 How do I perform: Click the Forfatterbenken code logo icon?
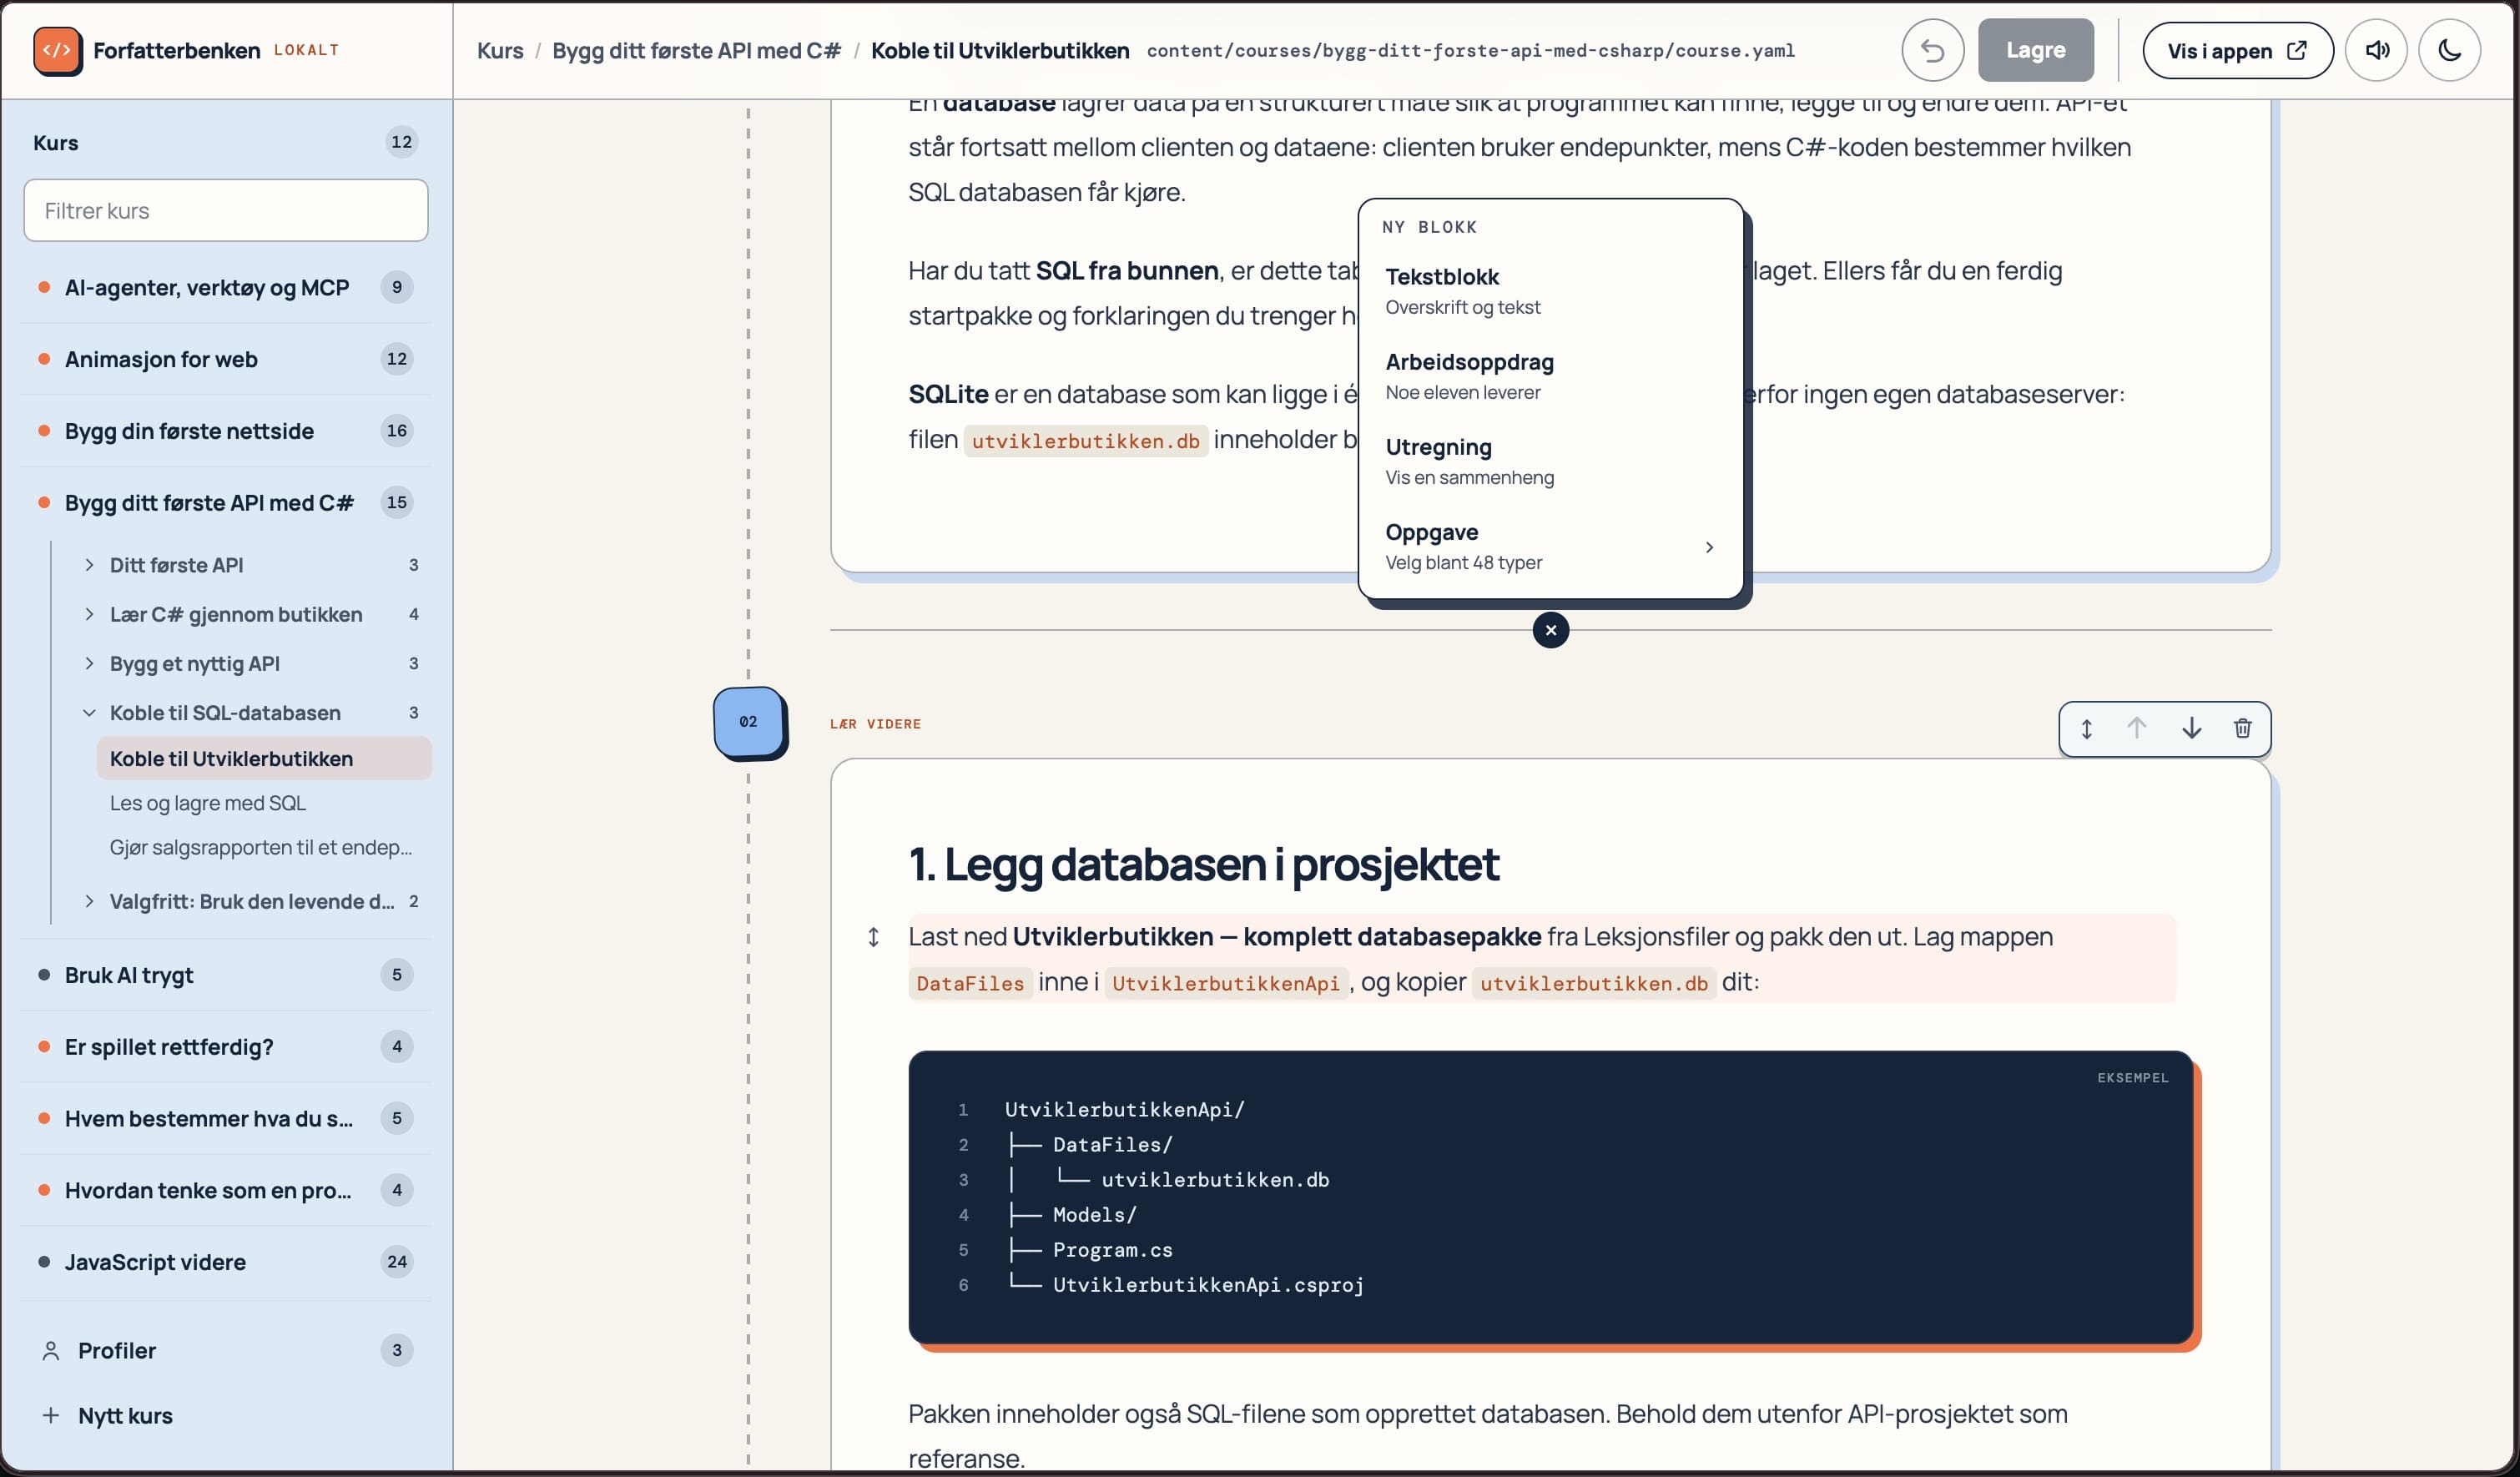(x=57, y=50)
